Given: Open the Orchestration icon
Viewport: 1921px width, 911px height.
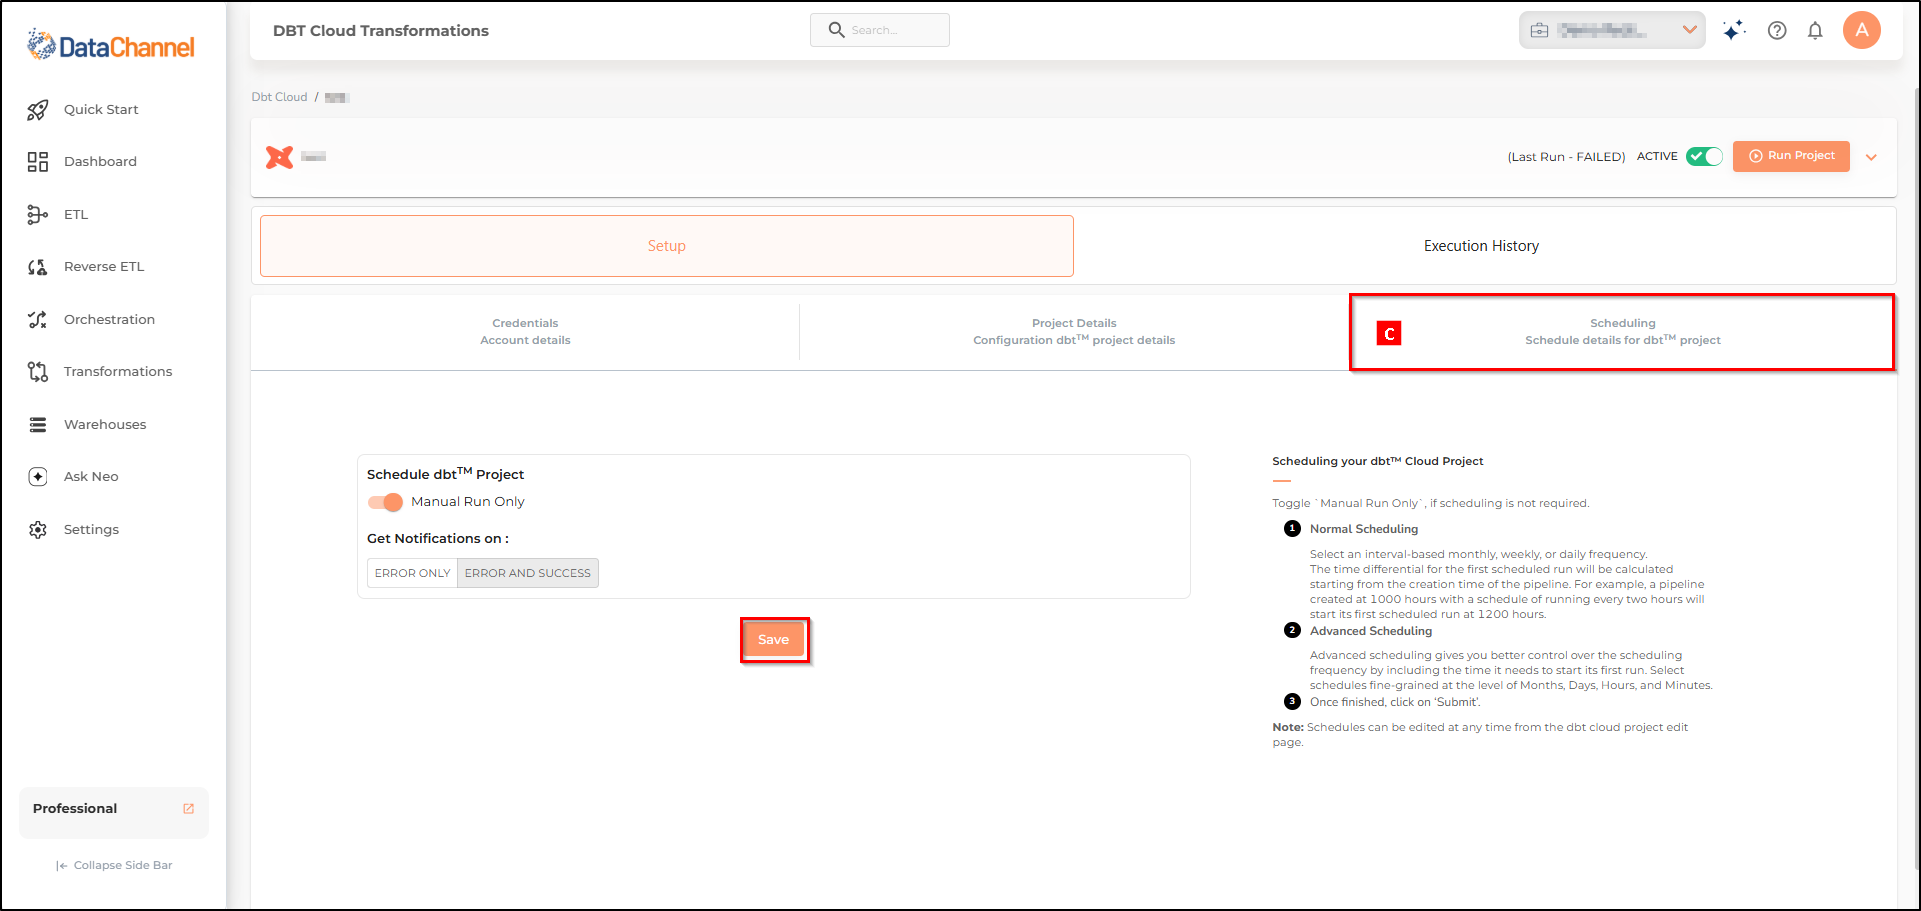Looking at the screenshot, I should click(x=38, y=320).
